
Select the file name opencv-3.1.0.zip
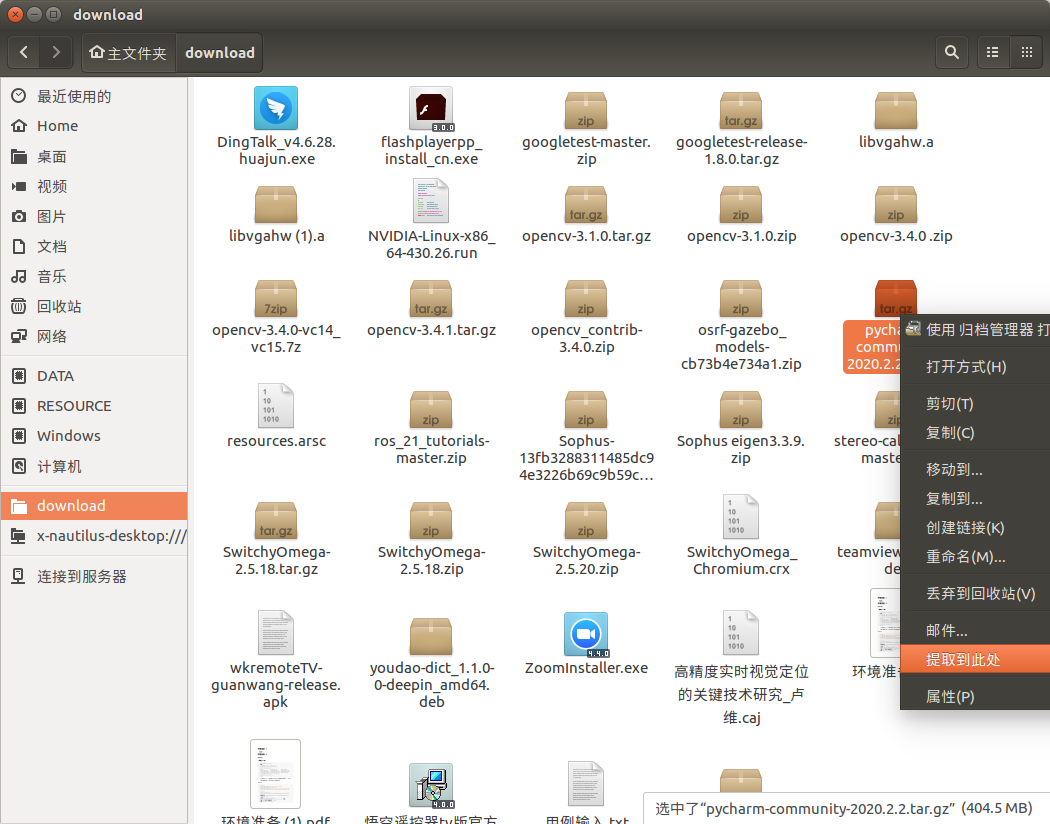point(741,236)
